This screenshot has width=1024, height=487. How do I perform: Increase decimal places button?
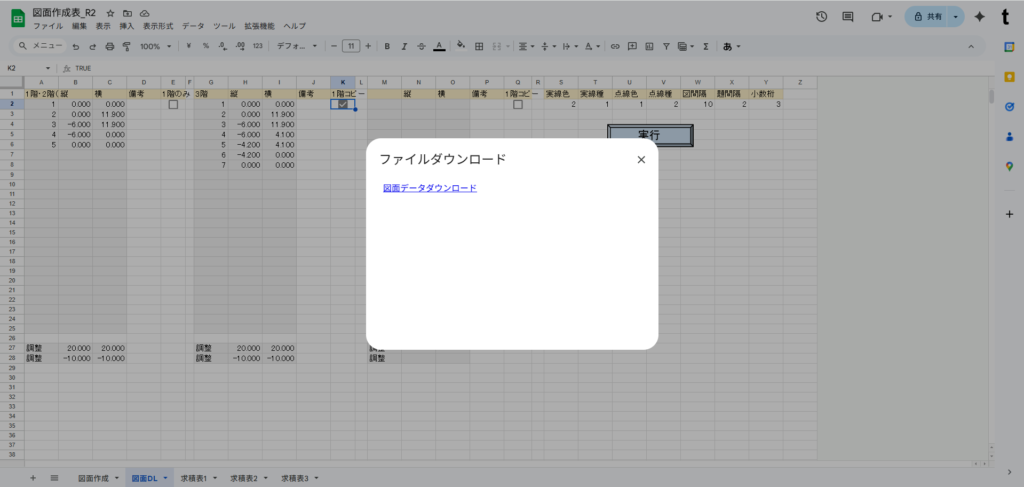point(240,46)
